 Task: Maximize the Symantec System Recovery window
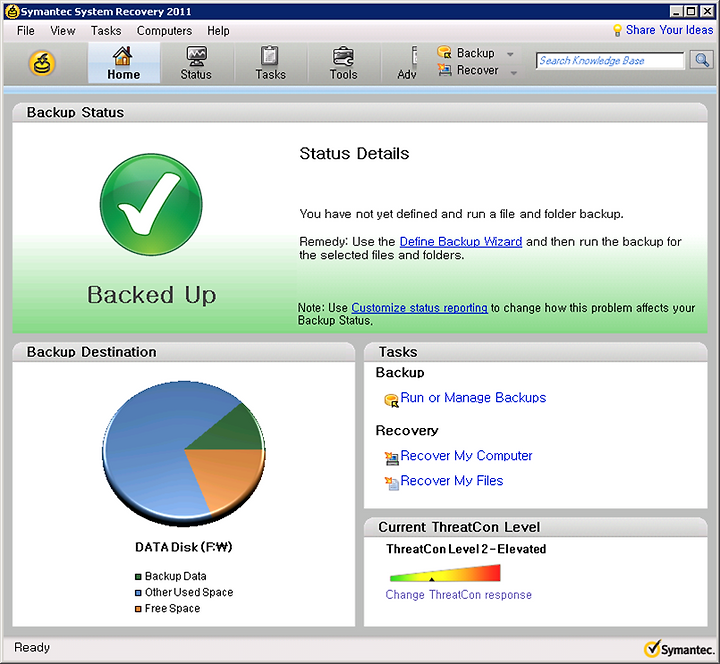[690, 11]
